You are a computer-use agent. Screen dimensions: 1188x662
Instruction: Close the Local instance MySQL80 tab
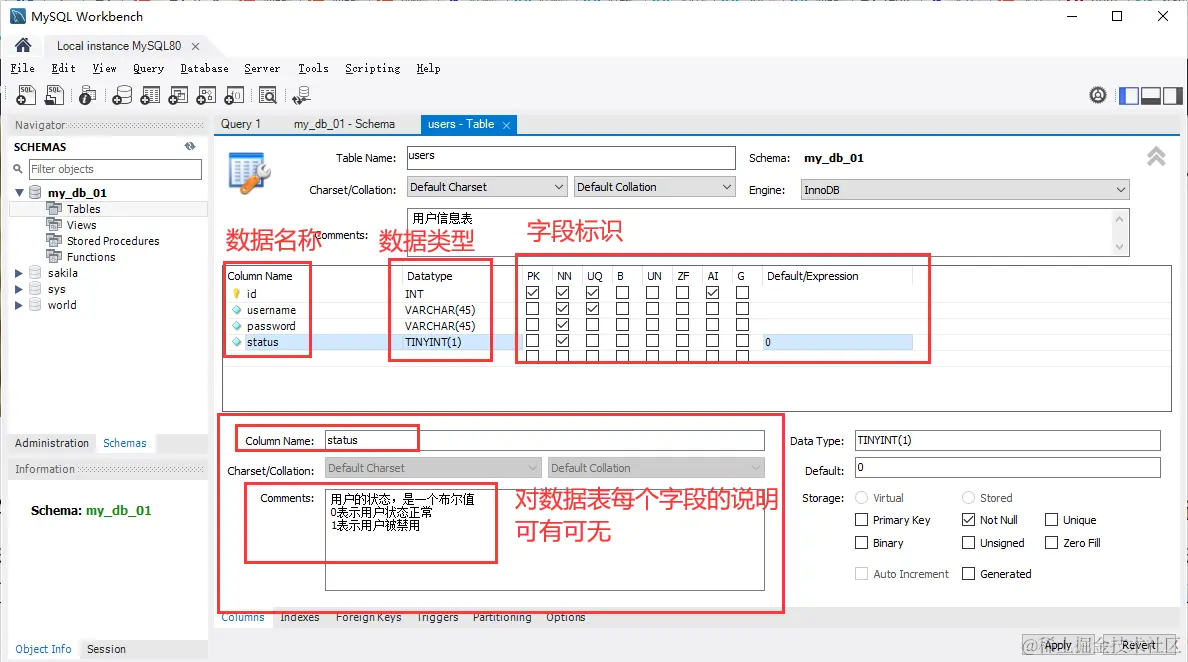195,46
